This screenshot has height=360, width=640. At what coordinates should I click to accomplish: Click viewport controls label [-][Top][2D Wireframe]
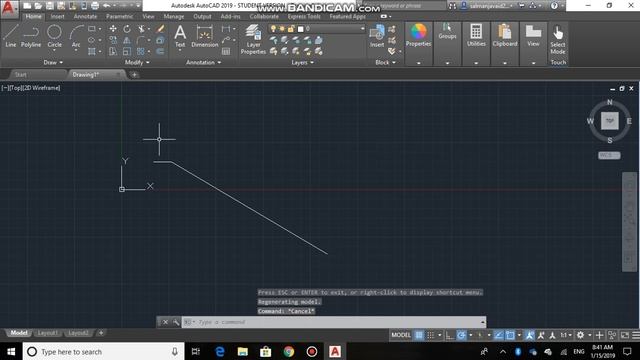[31, 88]
